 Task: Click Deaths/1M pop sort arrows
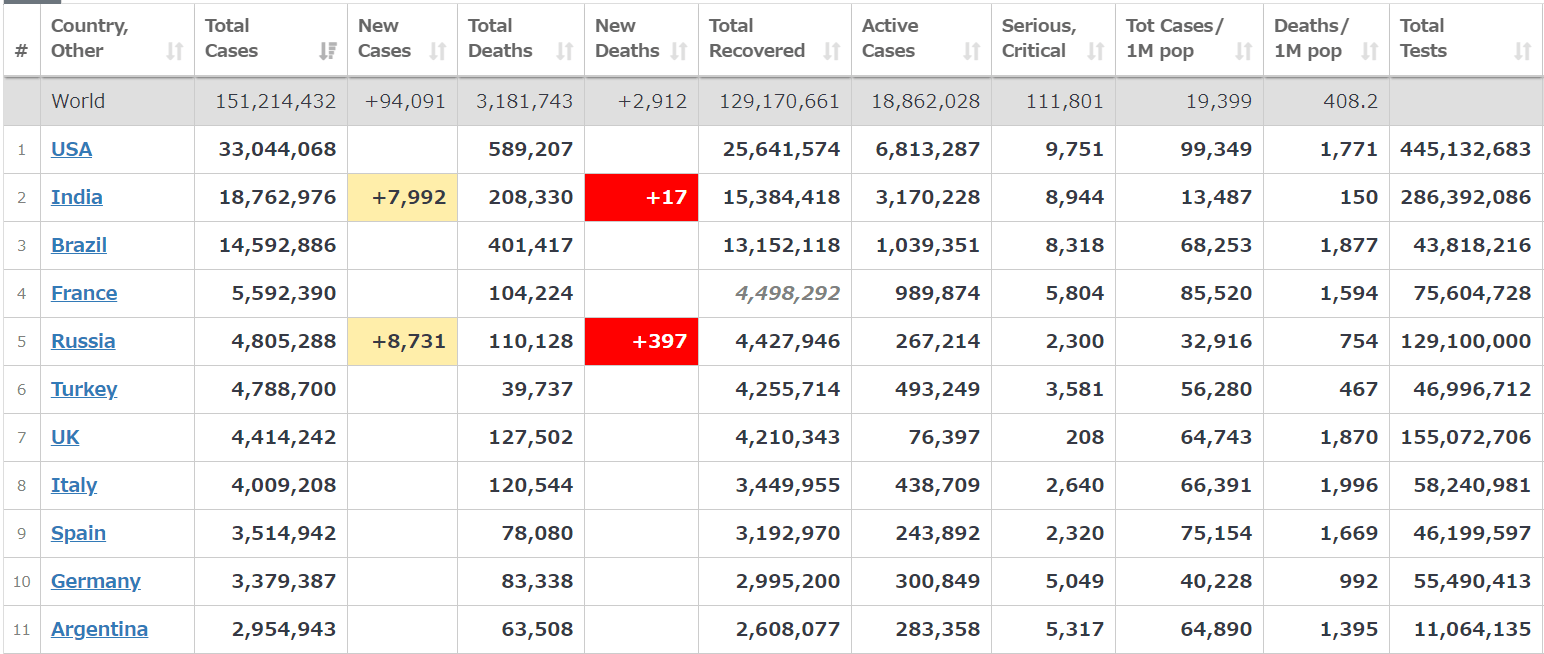coord(1370,51)
